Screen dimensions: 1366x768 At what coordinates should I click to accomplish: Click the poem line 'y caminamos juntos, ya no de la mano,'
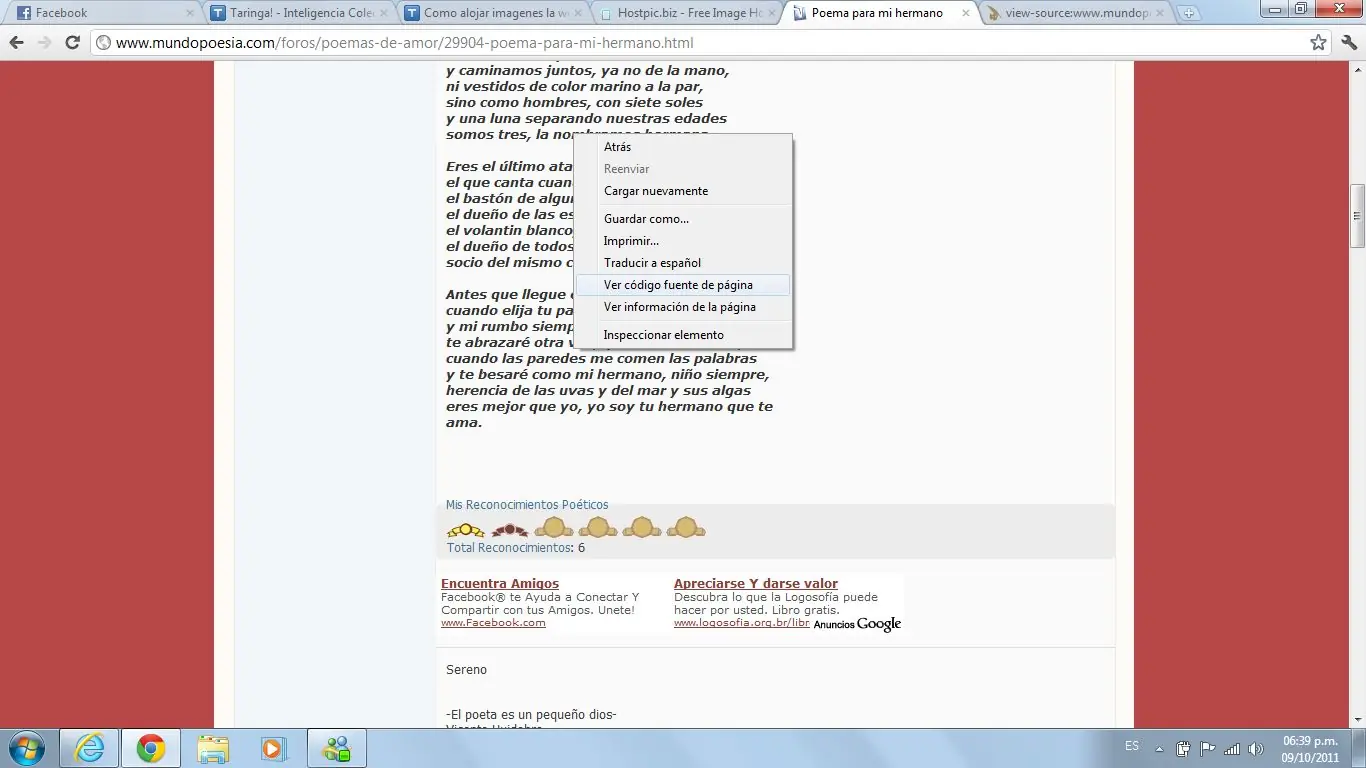pos(588,71)
